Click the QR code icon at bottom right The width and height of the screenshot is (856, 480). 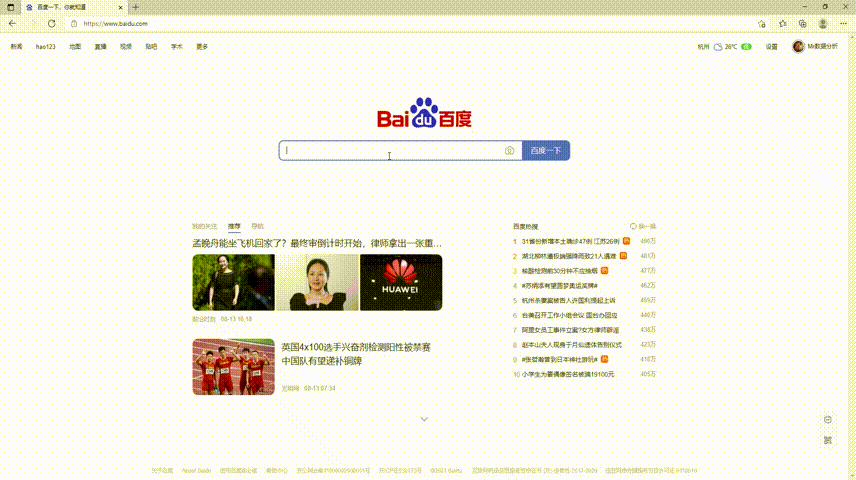pyautogui.click(x=828, y=440)
